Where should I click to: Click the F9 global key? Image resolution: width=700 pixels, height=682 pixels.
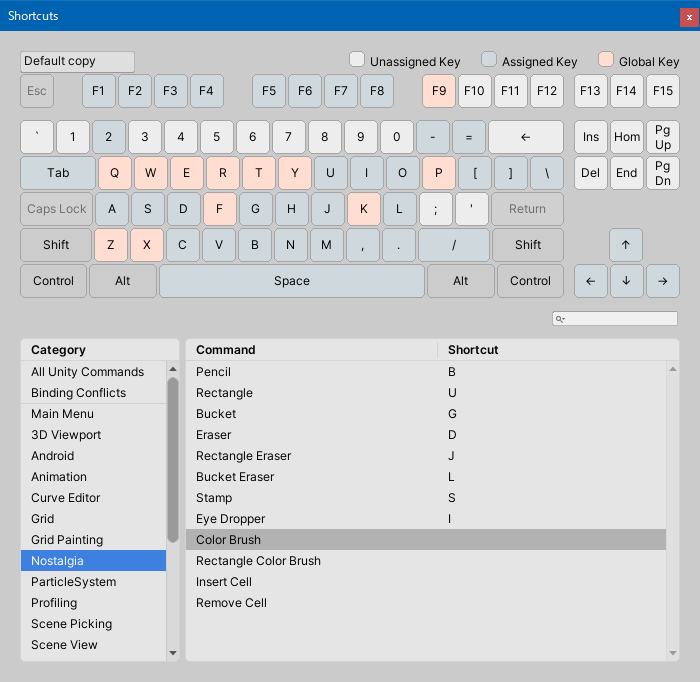[x=438, y=91]
